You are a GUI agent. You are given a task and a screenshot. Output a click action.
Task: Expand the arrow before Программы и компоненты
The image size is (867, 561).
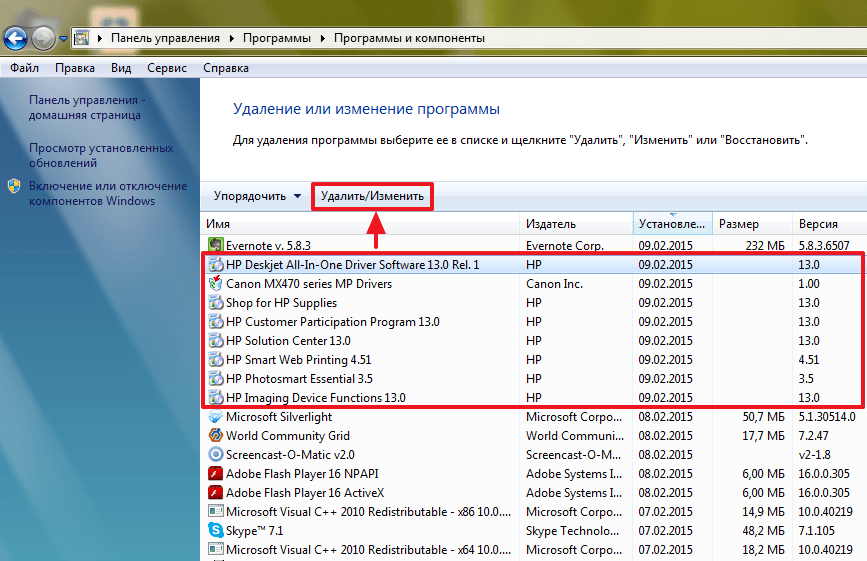[x=322, y=38]
